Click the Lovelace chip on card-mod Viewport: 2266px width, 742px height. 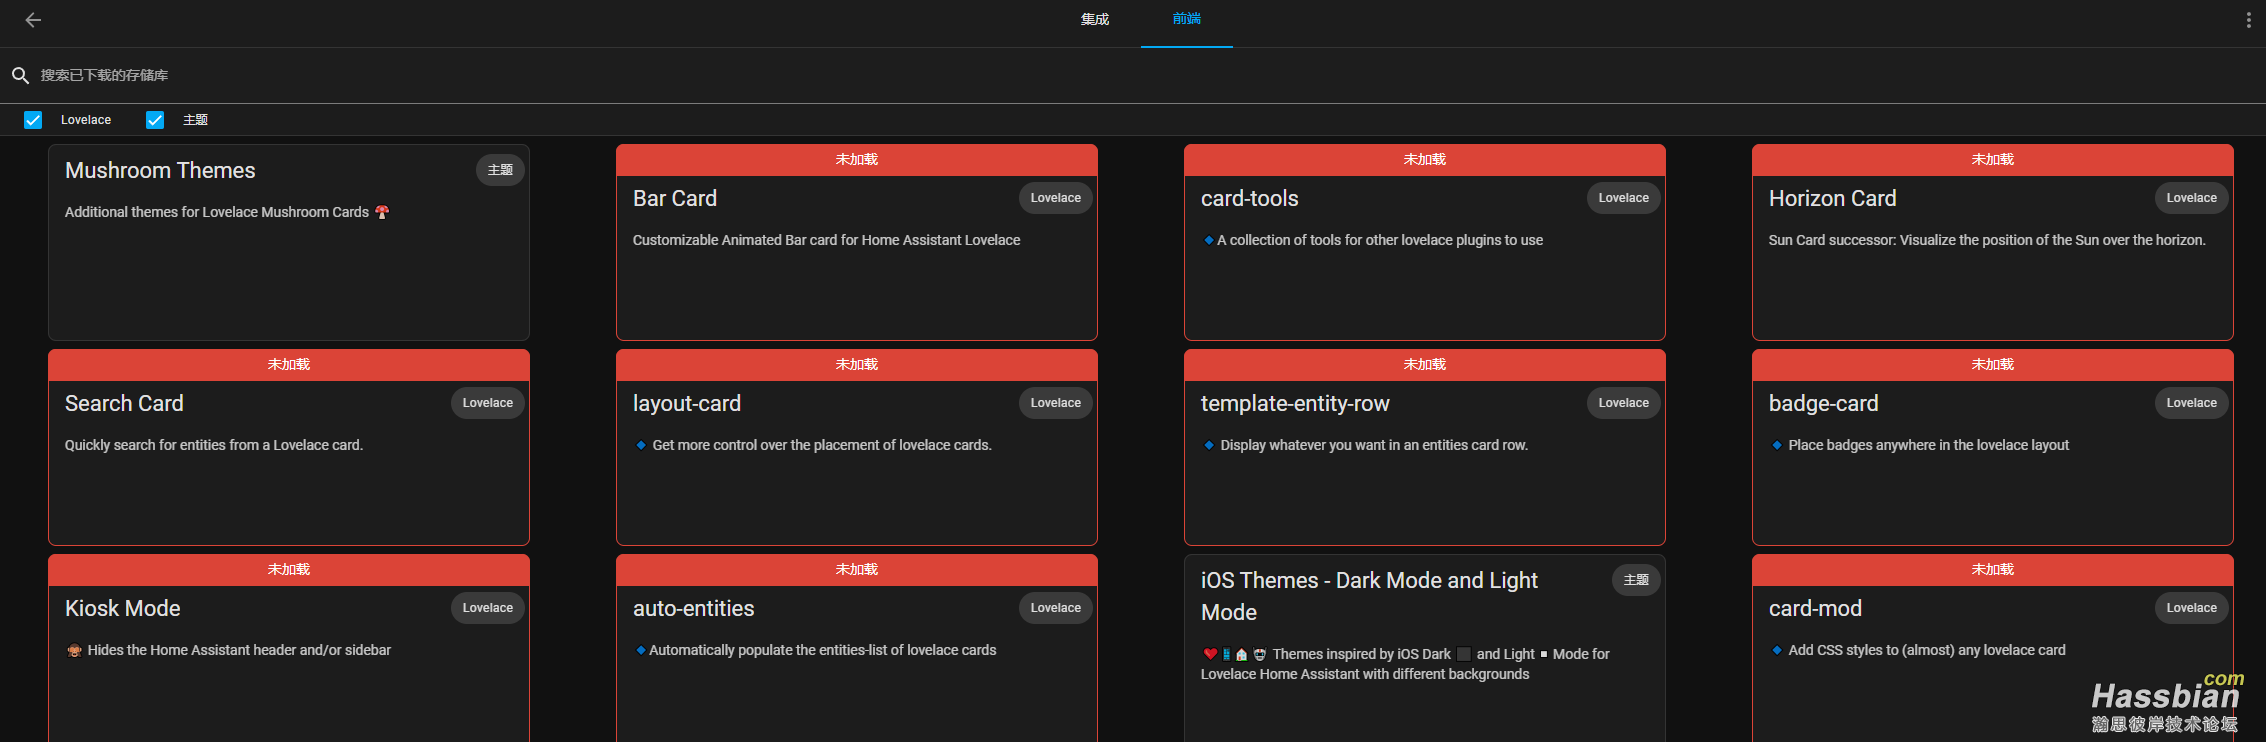coord(2192,608)
